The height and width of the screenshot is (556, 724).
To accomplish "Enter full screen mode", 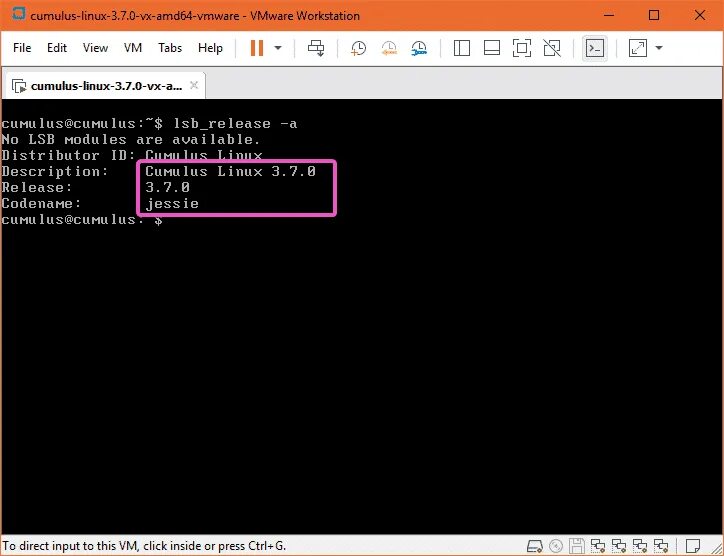I will pos(522,48).
